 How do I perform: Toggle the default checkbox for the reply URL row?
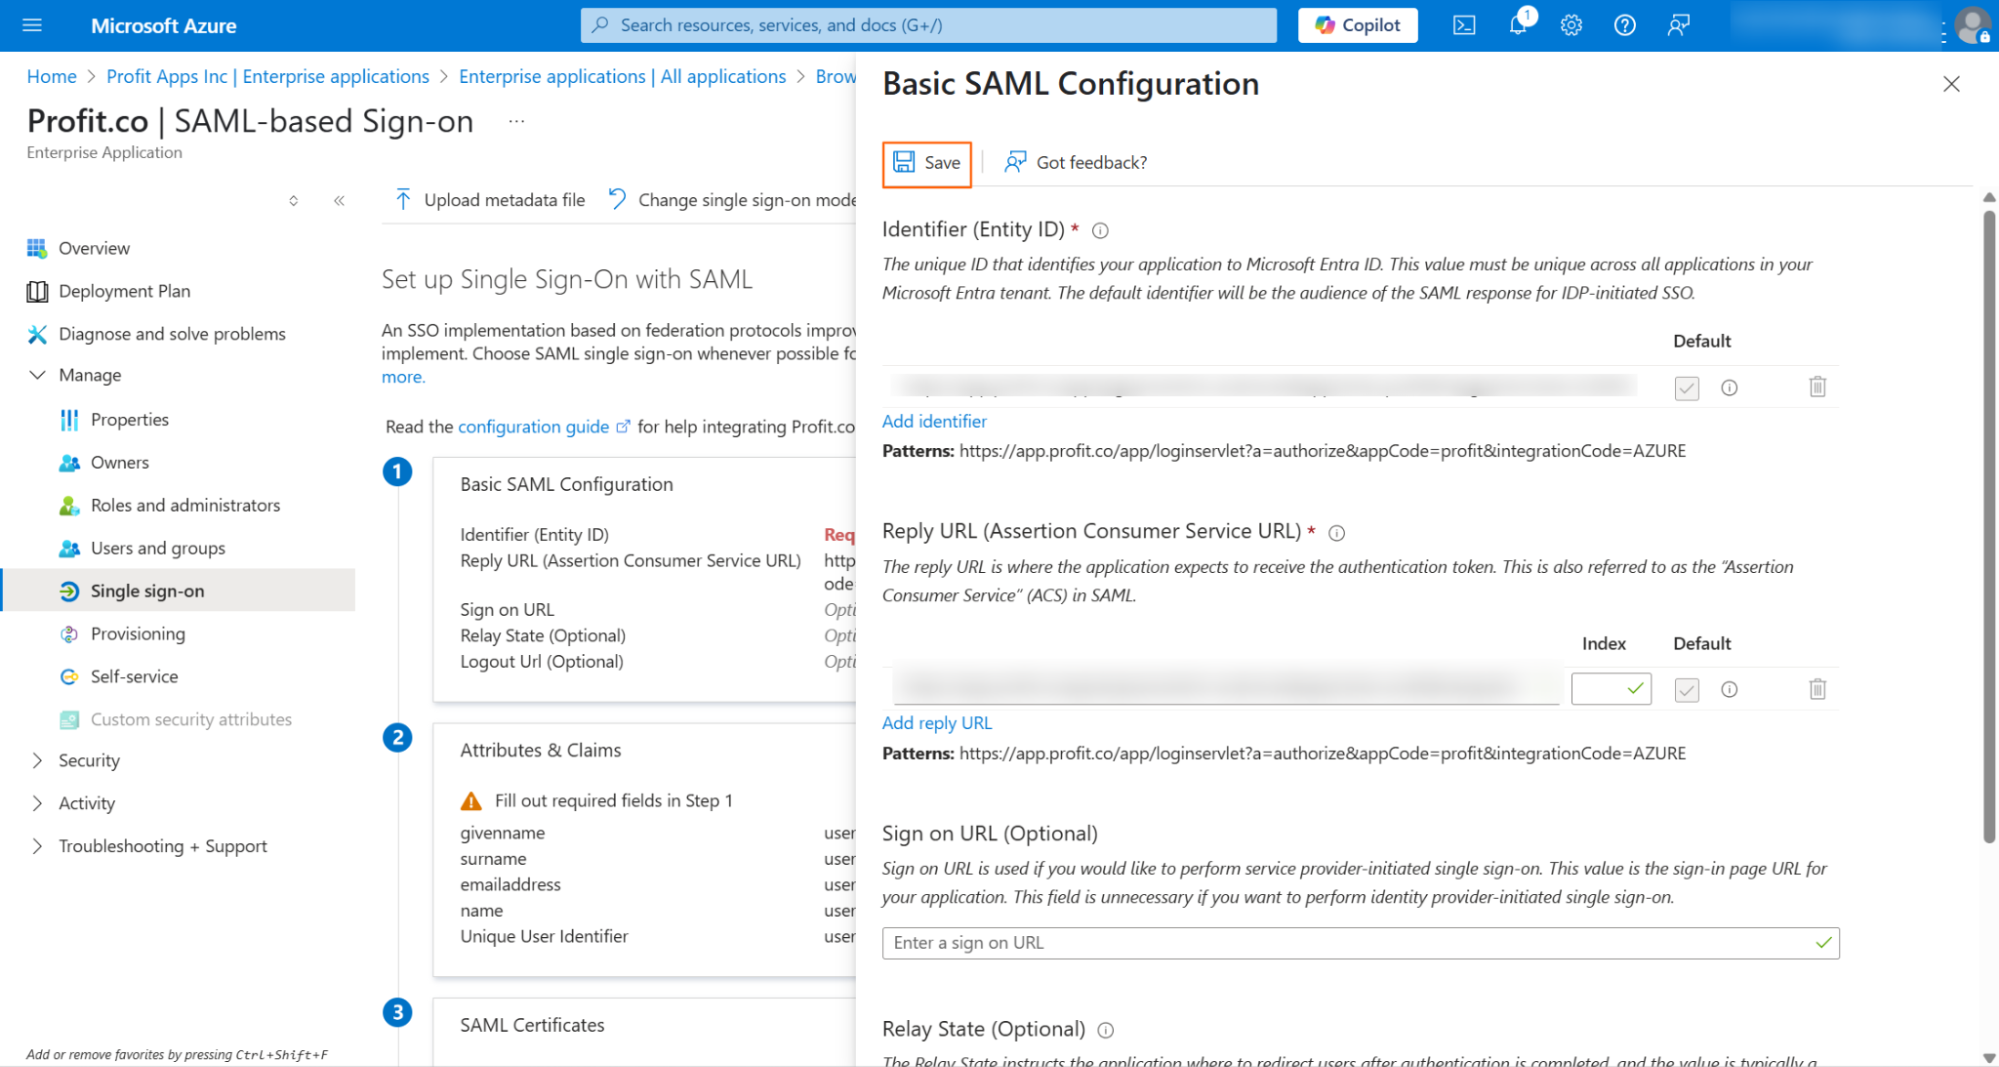[x=1687, y=690]
